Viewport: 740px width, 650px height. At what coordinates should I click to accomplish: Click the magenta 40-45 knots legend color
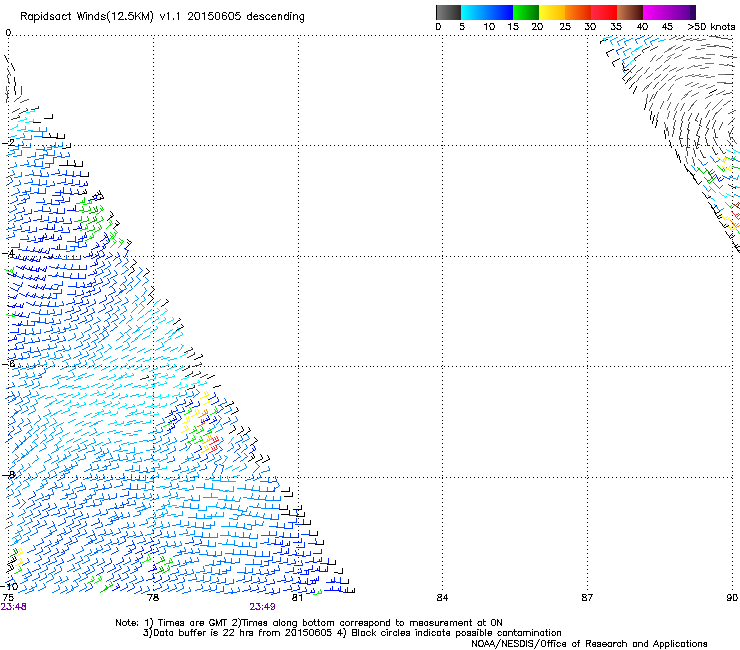(x=656, y=12)
